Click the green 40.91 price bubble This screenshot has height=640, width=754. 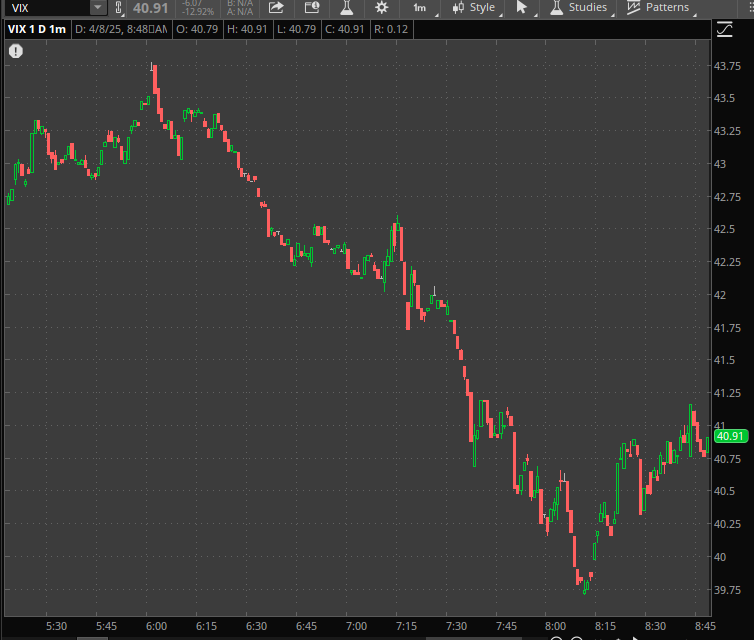coord(730,436)
